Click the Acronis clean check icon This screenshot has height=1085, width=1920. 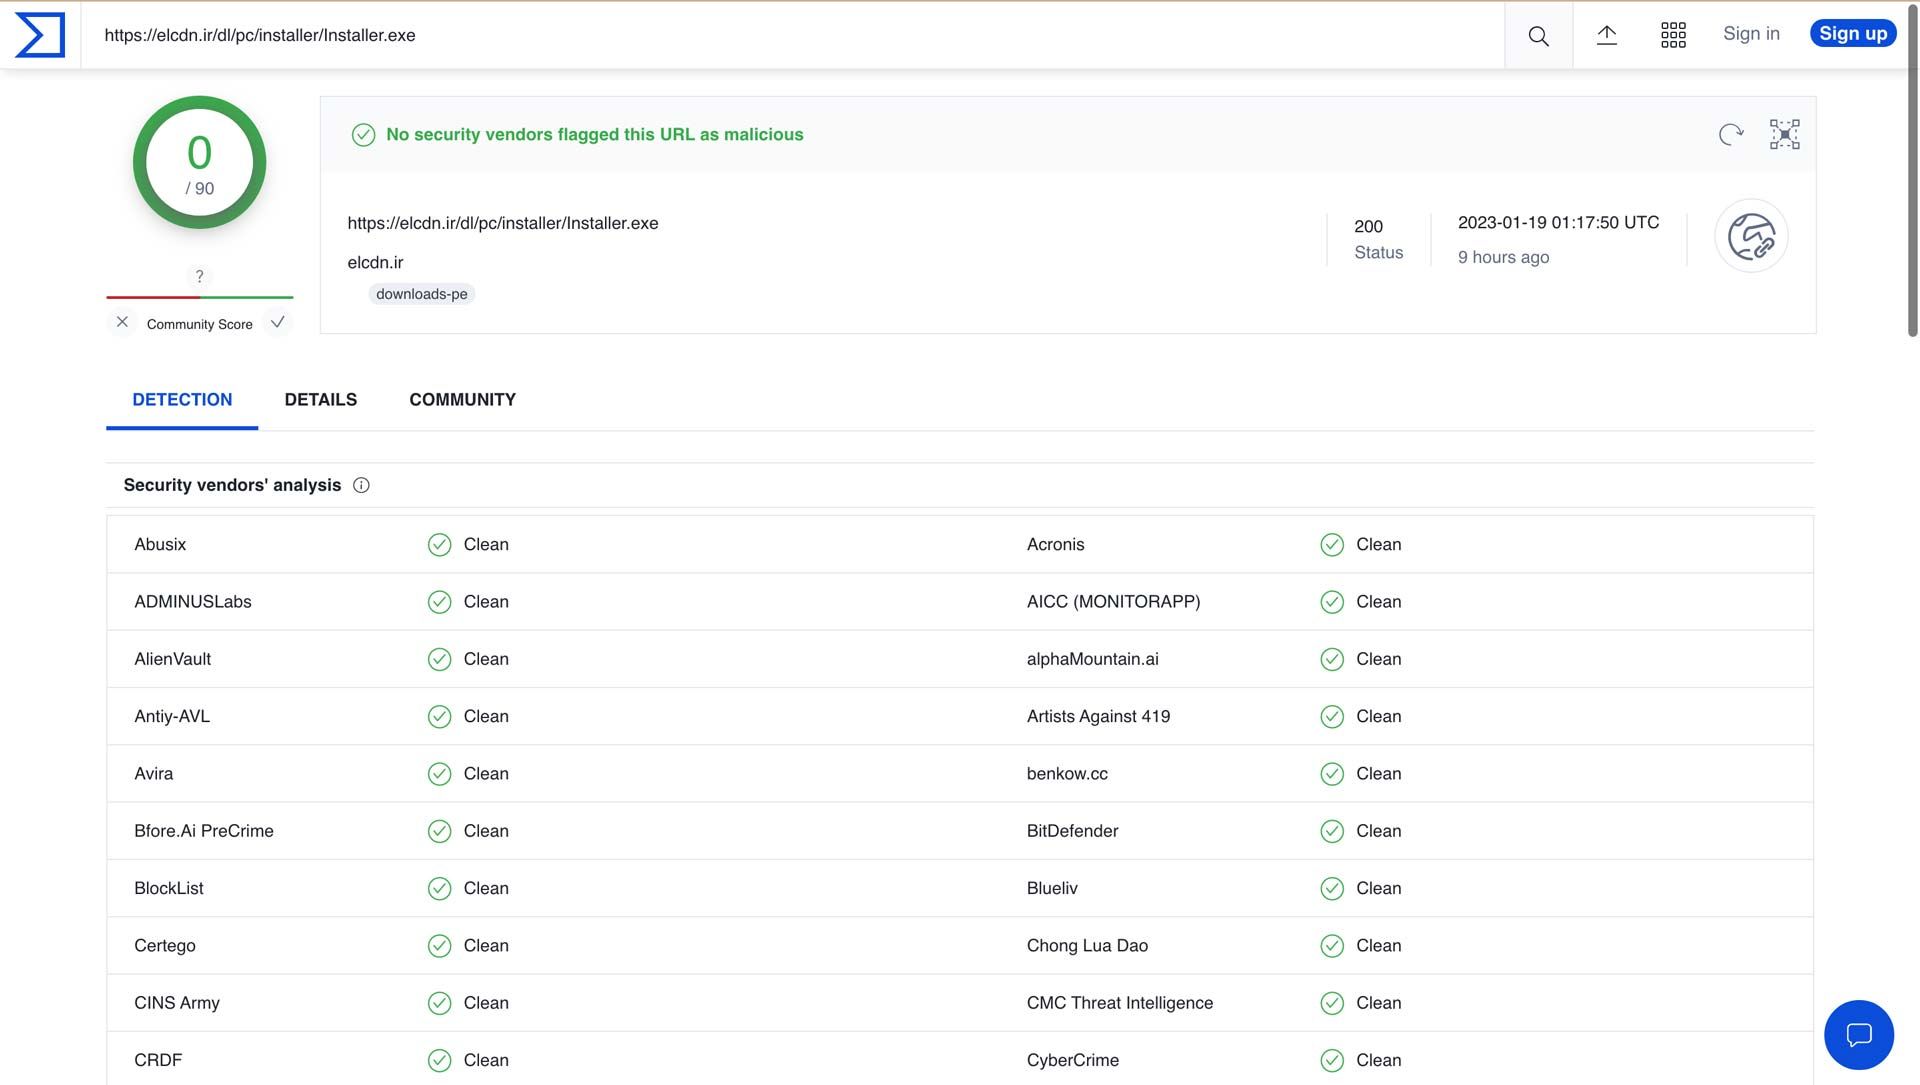(1332, 545)
